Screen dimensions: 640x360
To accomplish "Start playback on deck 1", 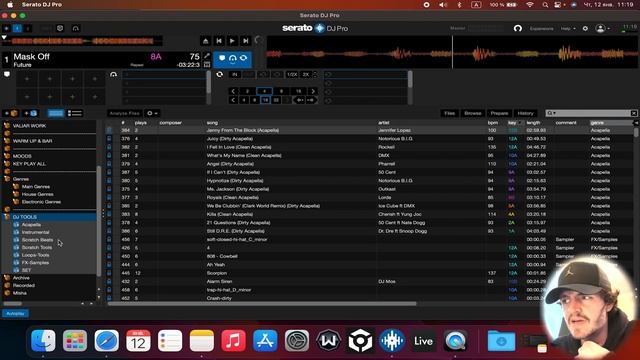I will tap(232, 41).
